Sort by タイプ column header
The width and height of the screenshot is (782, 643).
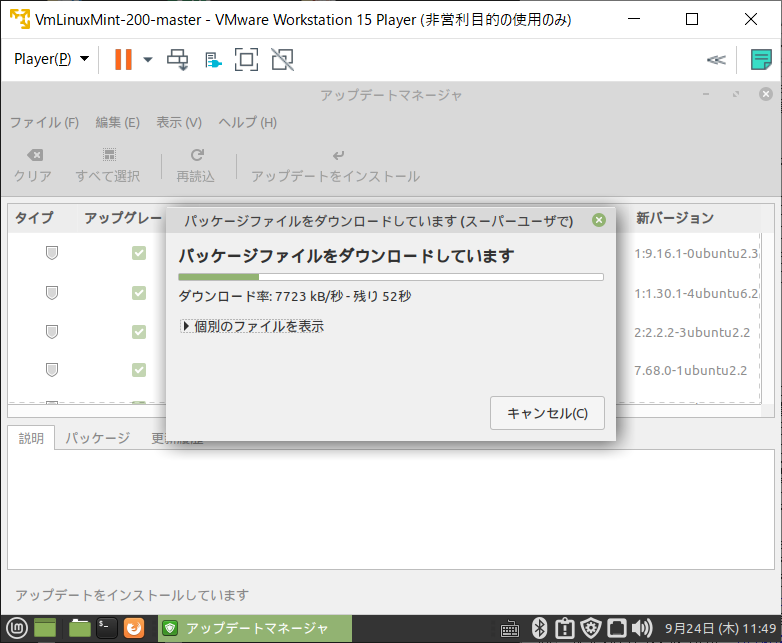click(34, 218)
